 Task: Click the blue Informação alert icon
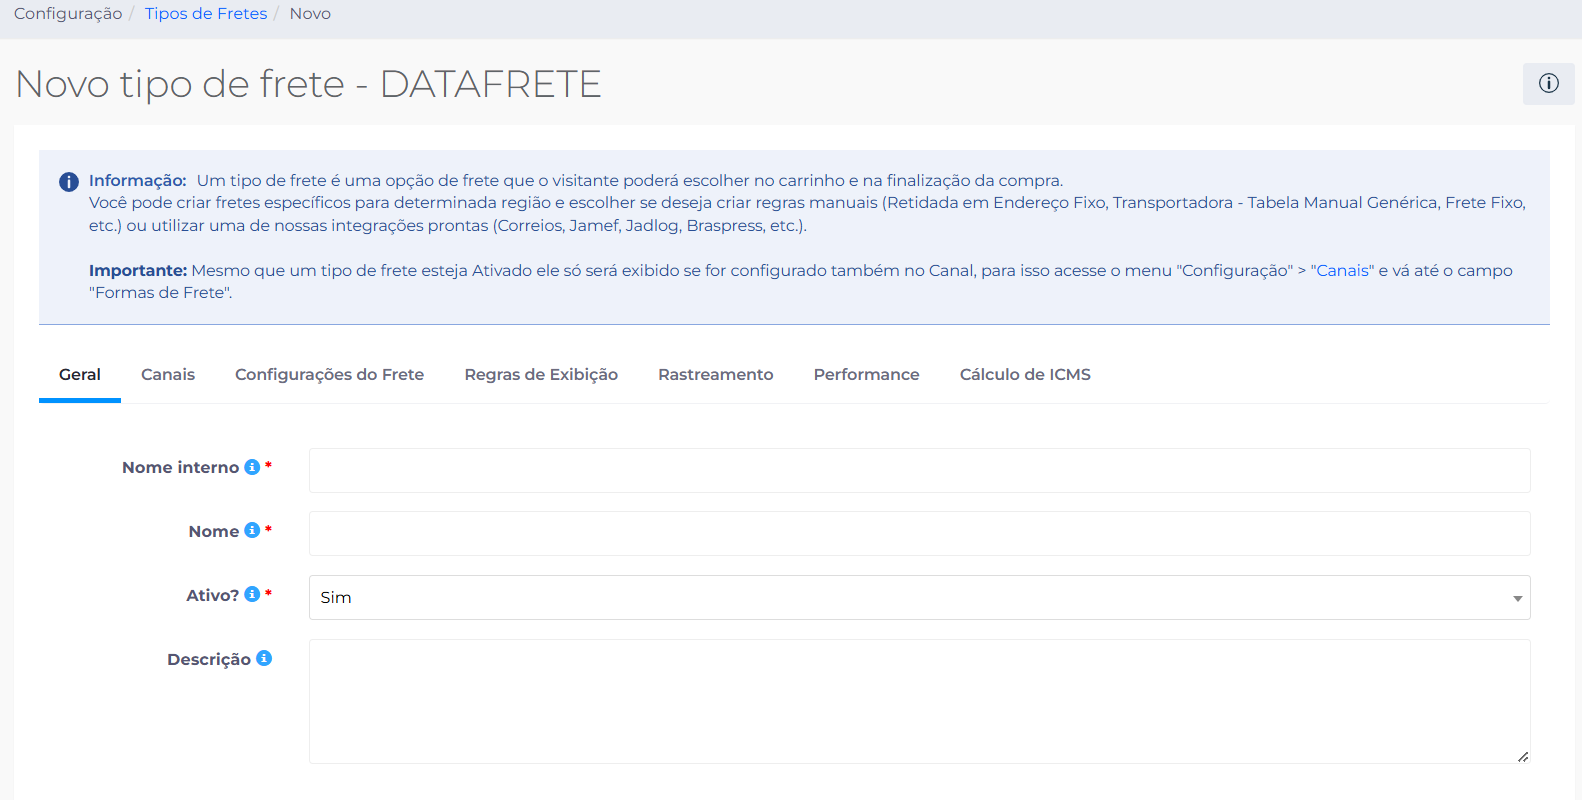coord(69,182)
